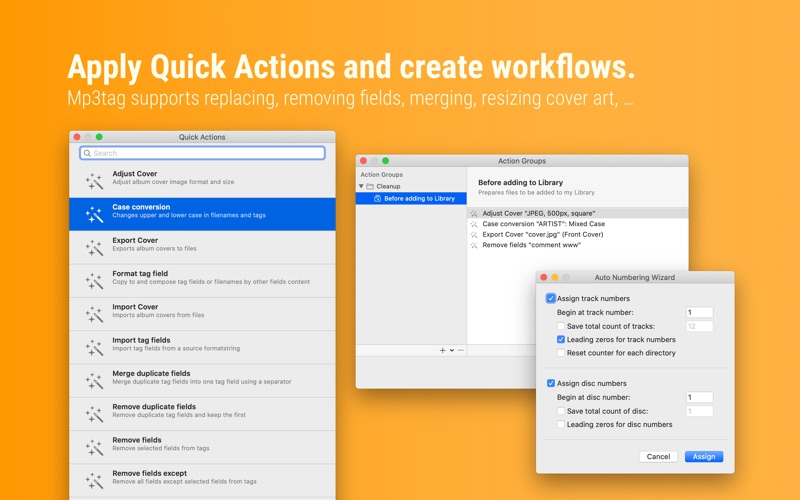Click the Cleanup folder icon in Action Groups
The width and height of the screenshot is (800, 500).
370,186
